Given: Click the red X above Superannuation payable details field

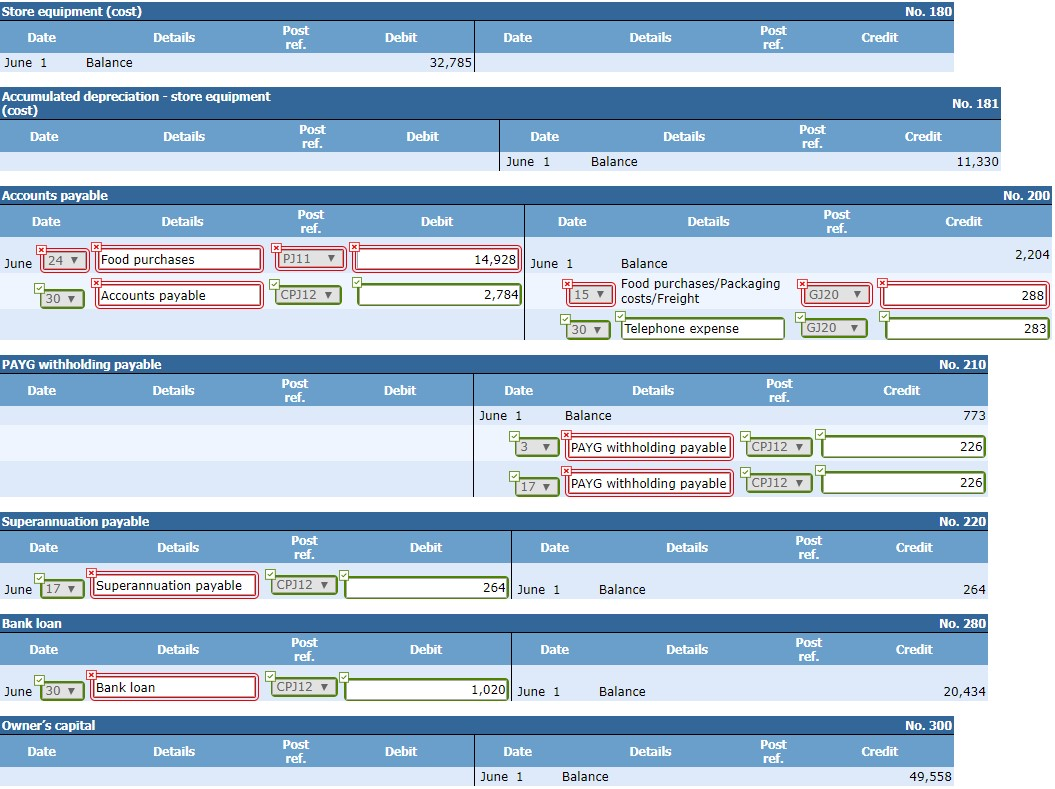Looking at the screenshot, I should 92,573.
